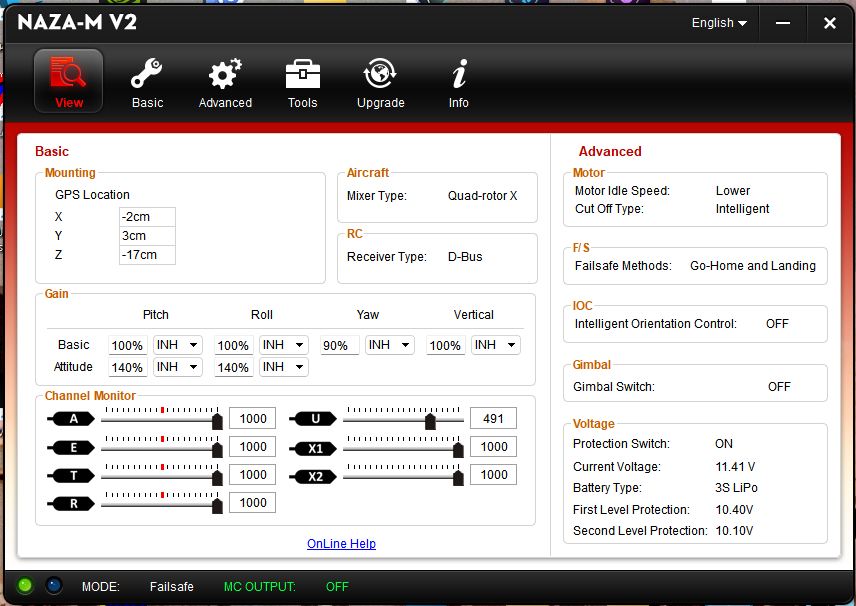Click channel U slider handle
856x606 pixels.
[430, 421]
